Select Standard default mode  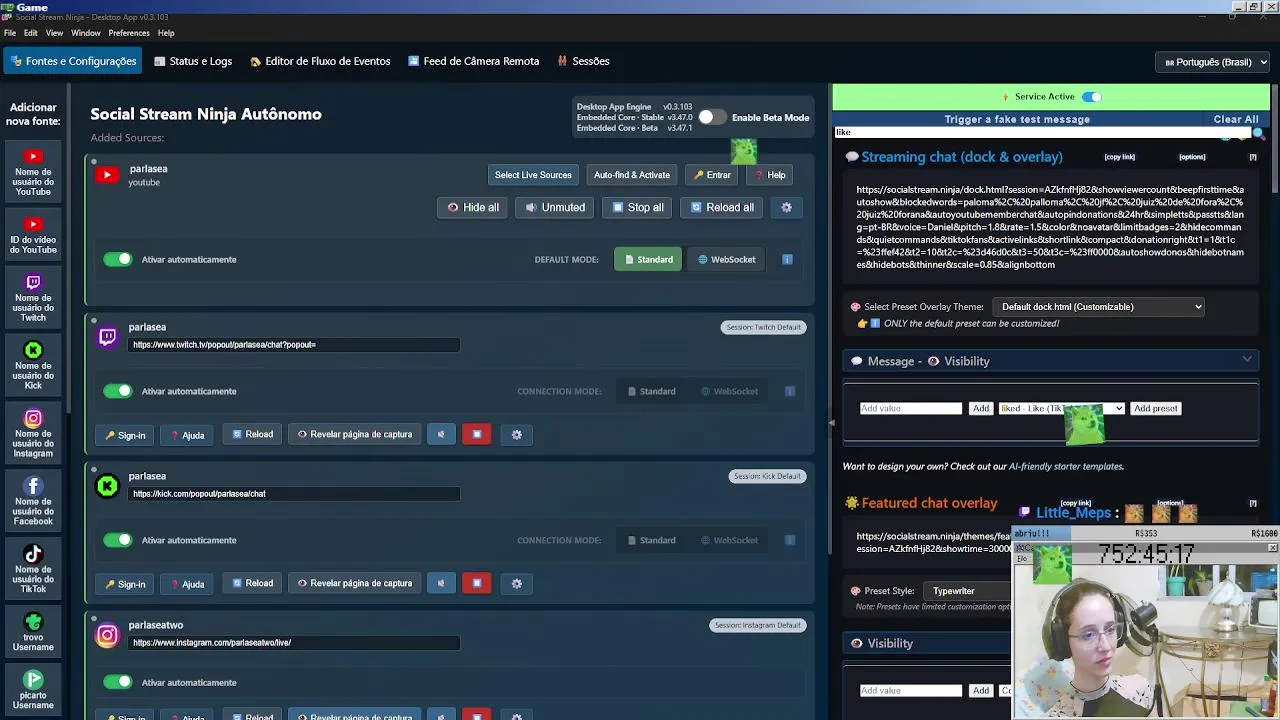[648, 259]
